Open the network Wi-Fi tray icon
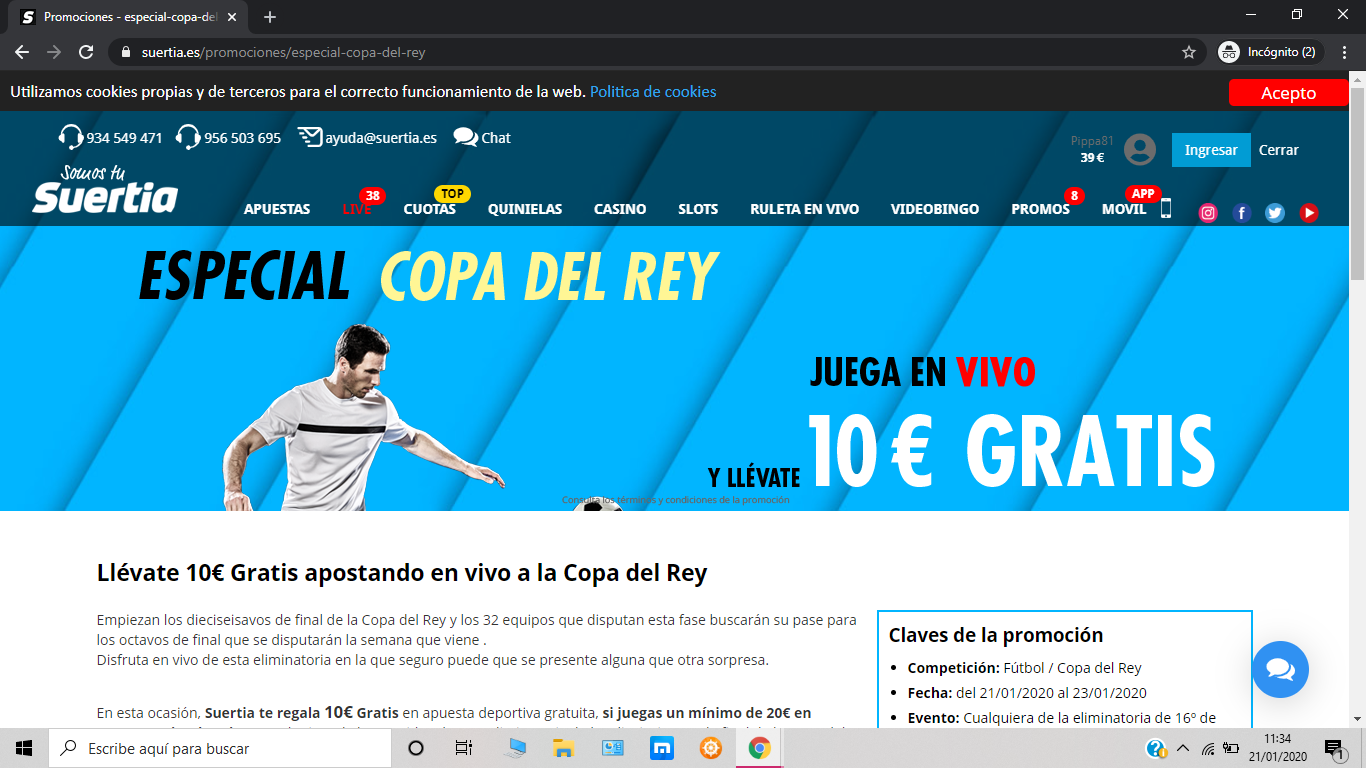Screen dimensions: 1366x768 coord(1207,748)
